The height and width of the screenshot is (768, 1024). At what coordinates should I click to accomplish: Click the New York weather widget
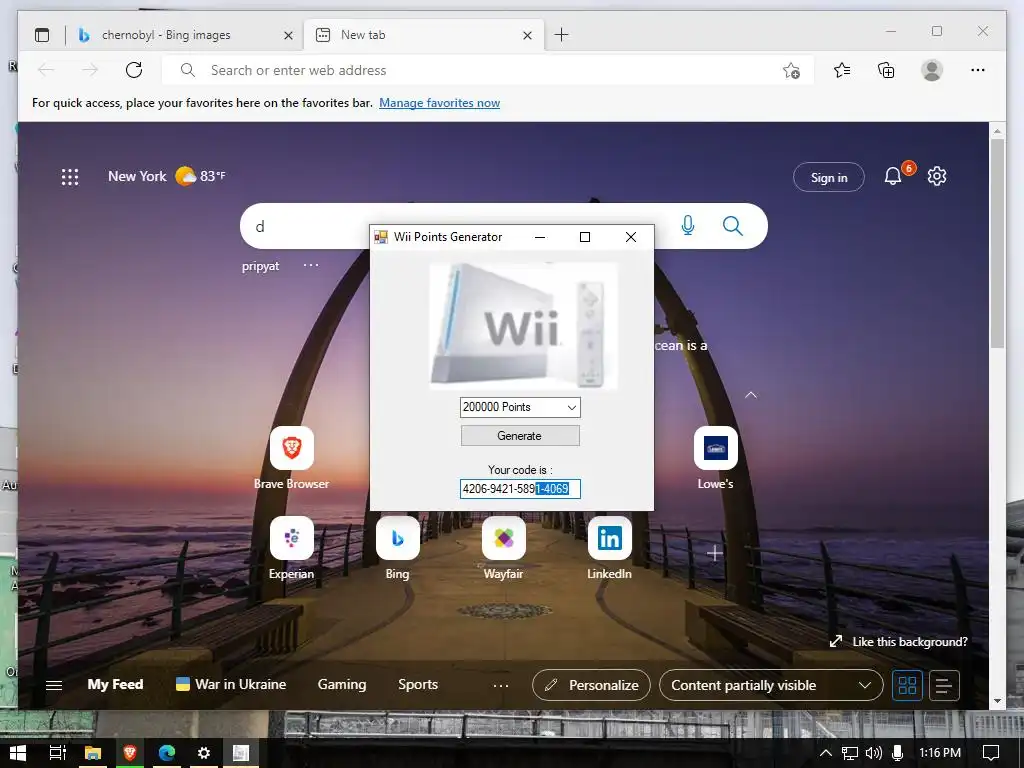tap(167, 176)
